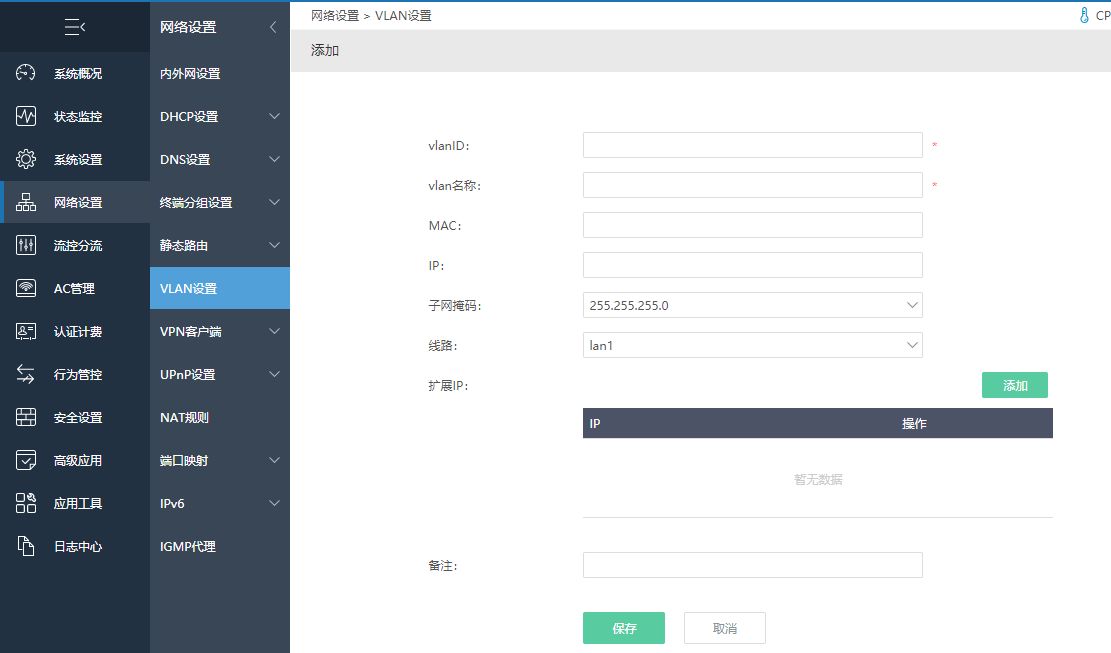1111x653 pixels.
Task: Click the 状态监控 monitor icon
Action: 26,116
